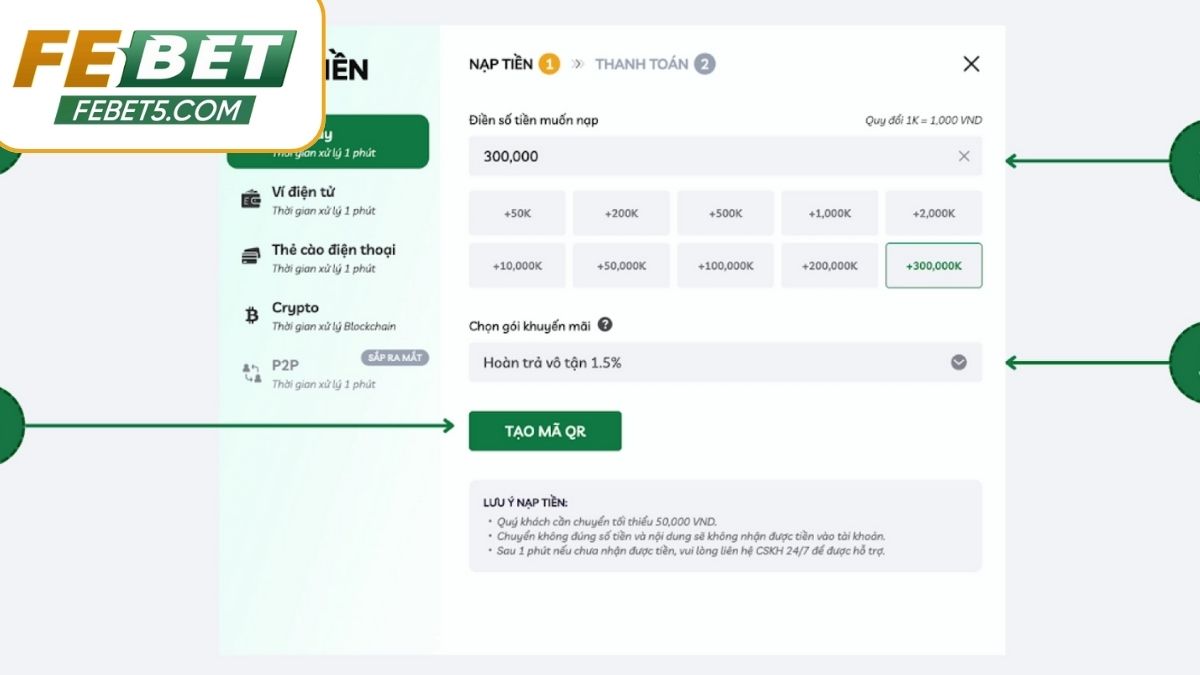Close the deposit dialog
Viewport: 1200px width, 675px height.
click(x=970, y=64)
